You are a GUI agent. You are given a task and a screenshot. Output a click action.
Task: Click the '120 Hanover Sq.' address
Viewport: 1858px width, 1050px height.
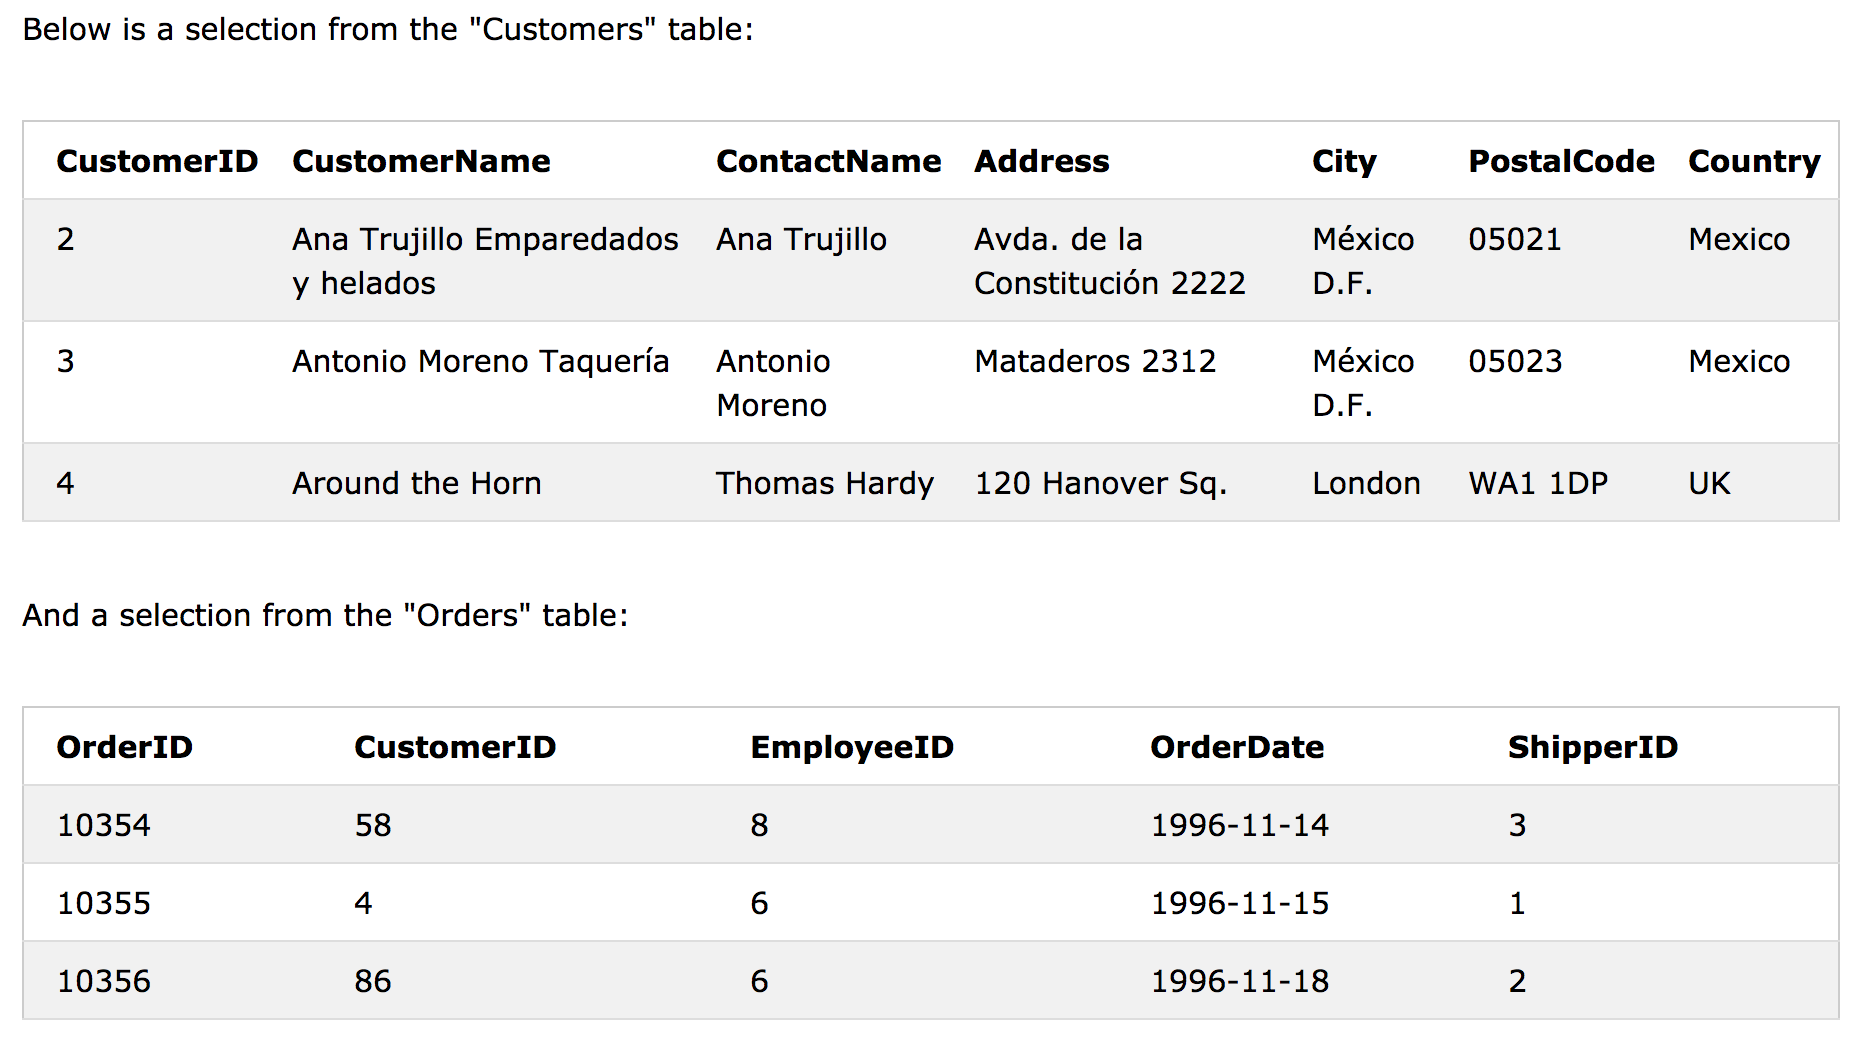[1100, 484]
